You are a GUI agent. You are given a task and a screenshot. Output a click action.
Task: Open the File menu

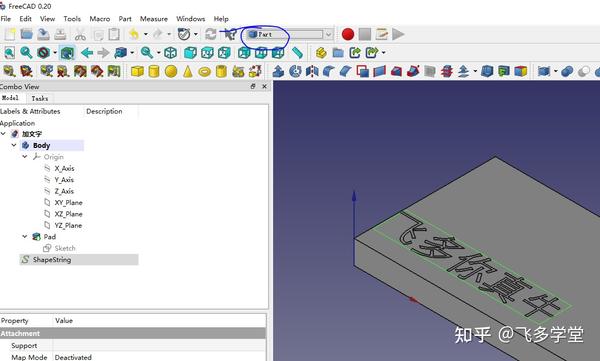click(6, 19)
